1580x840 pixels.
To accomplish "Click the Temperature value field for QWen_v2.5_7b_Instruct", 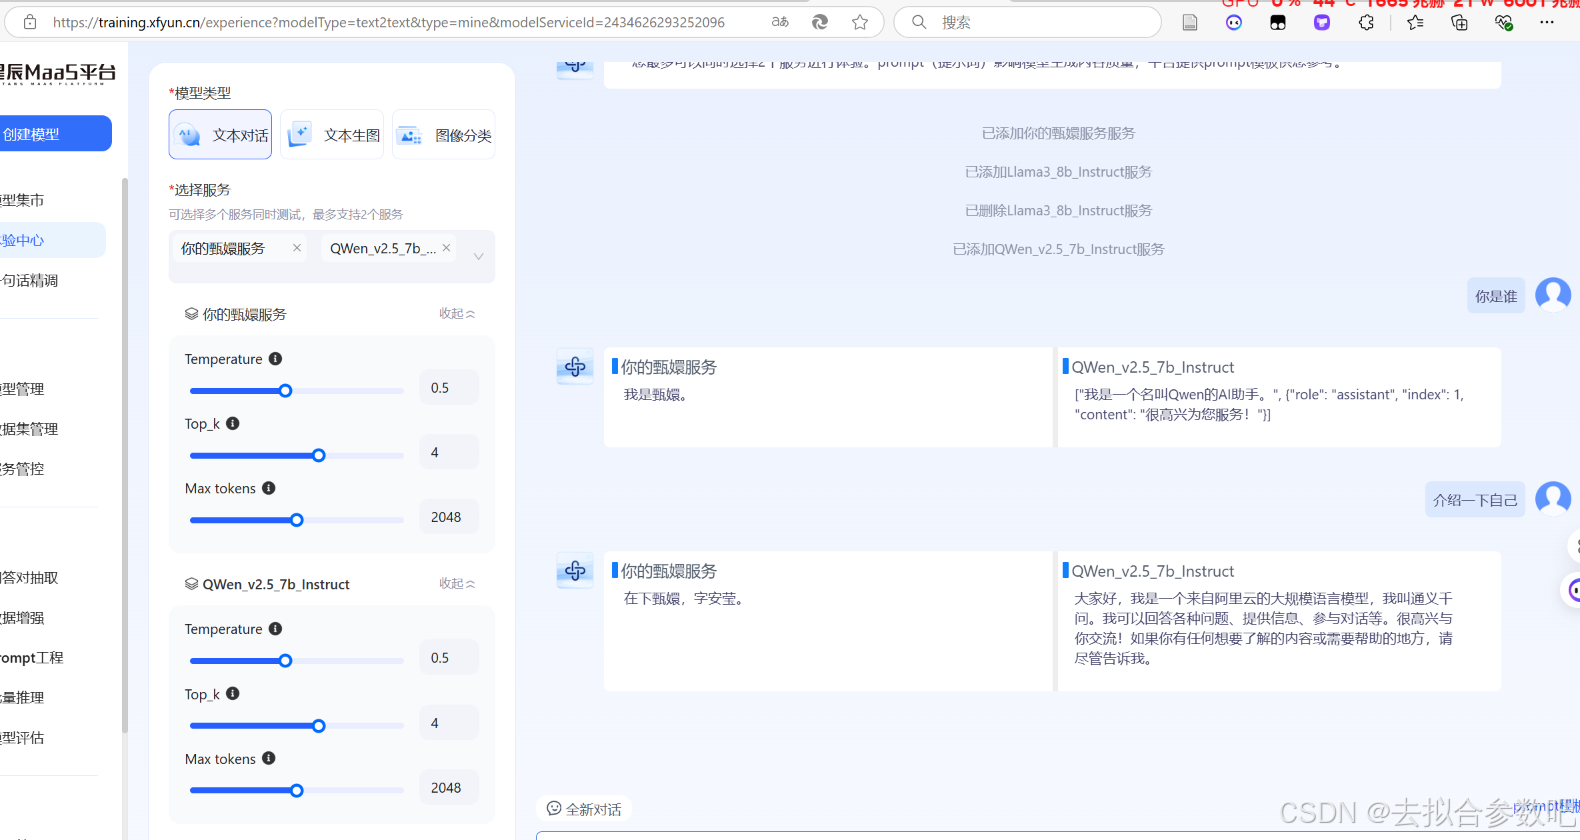I will (448, 658).
